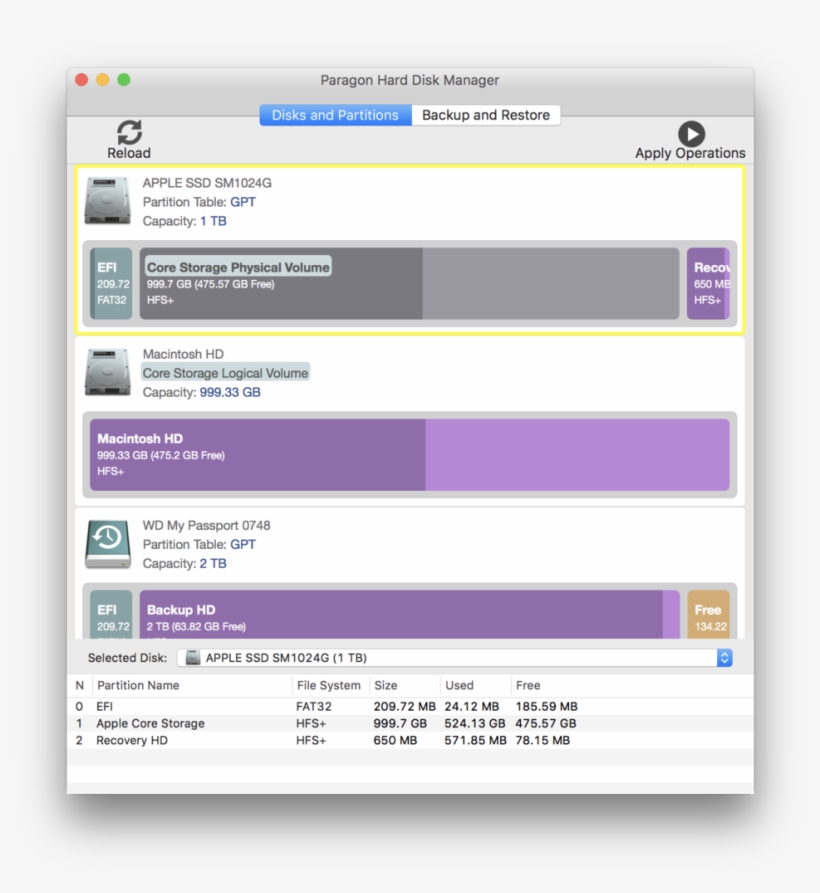Click the Reload icon

click(x=129, y=132)
